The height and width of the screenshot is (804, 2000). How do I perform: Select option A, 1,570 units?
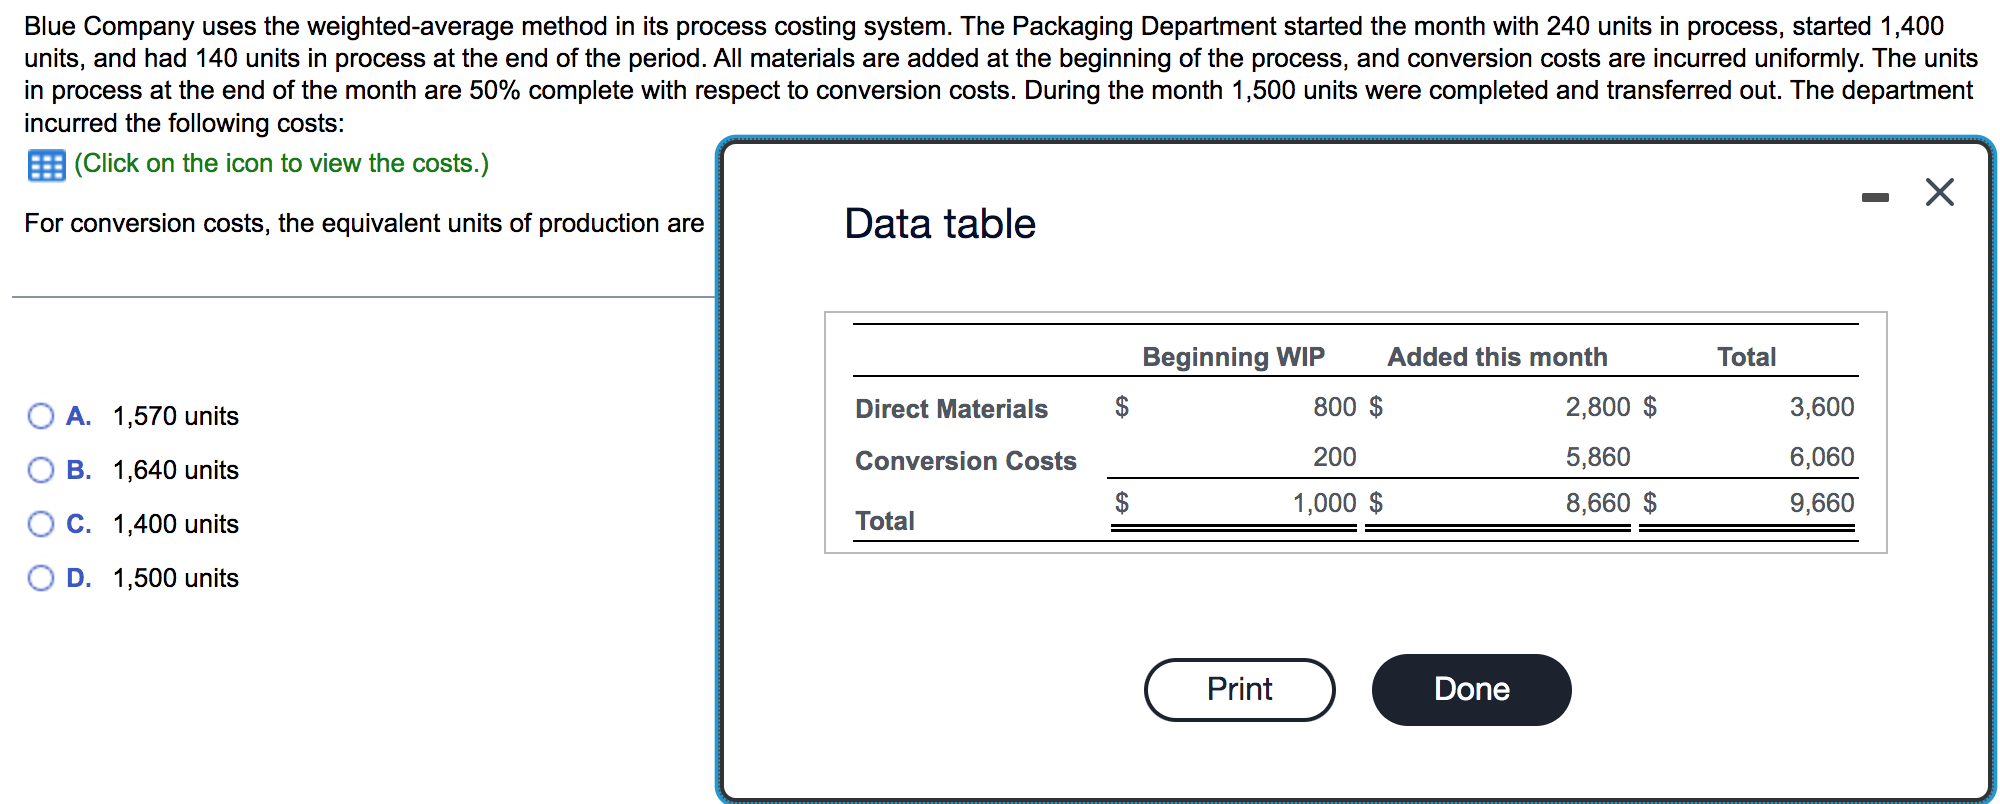tap(41, 416)
